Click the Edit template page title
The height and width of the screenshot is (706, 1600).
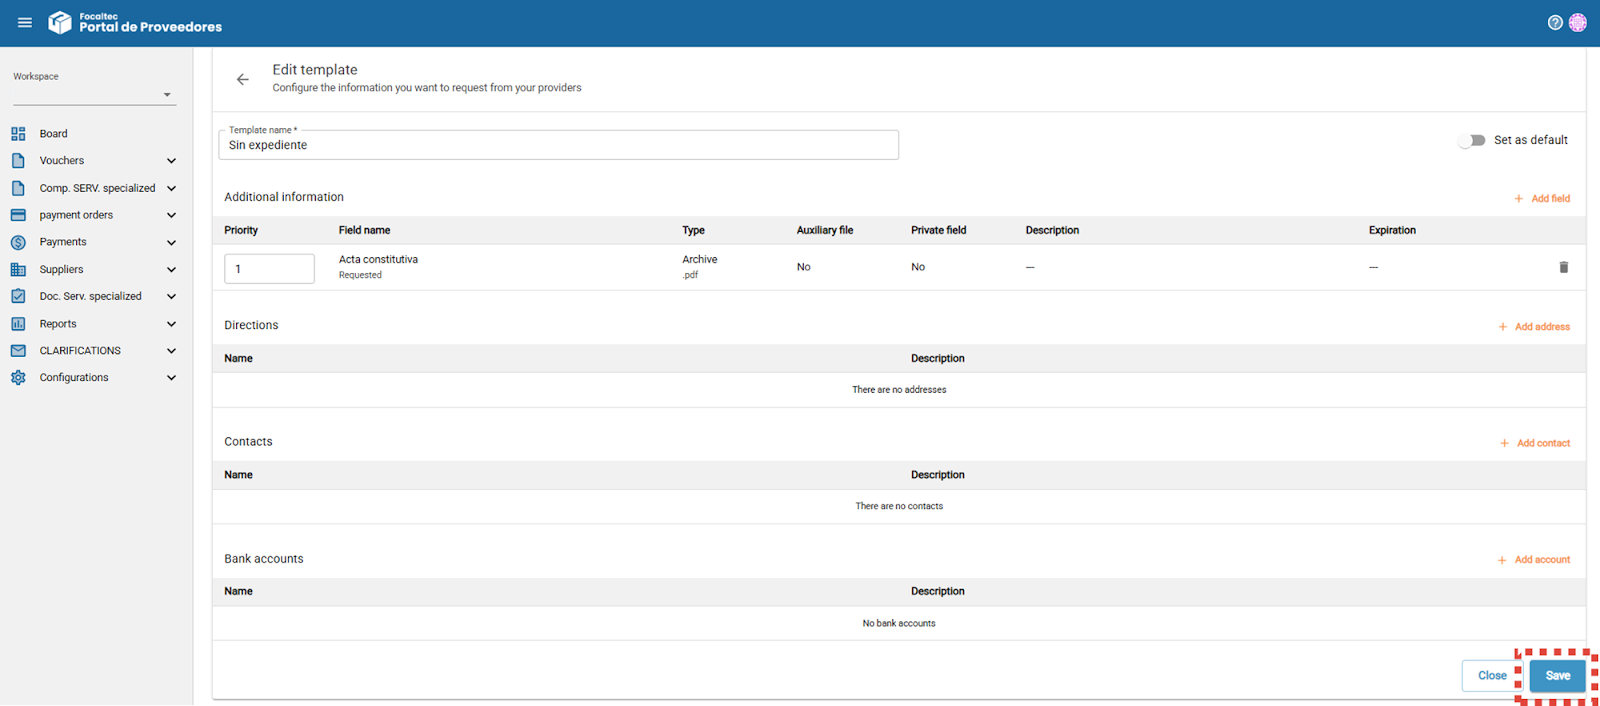point(315,70)
